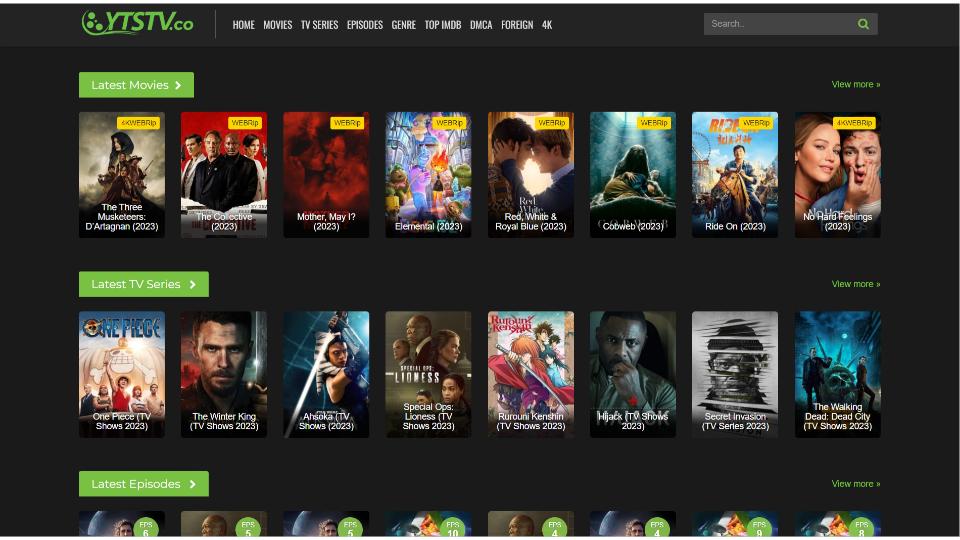
Task: Open Hijack TV show poster
Action: click(x=633, y=374)
